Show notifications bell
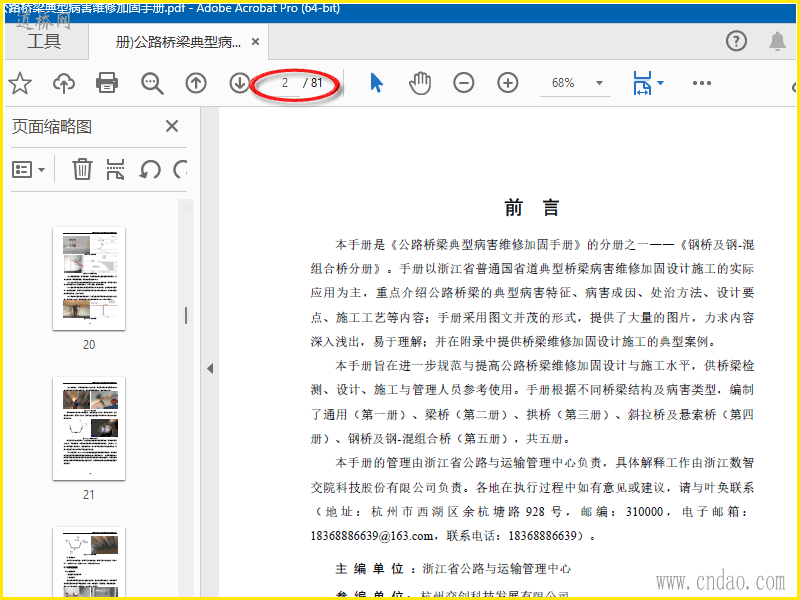The height and width of the screenshot is (600, 800). click(x=778, y=41)
